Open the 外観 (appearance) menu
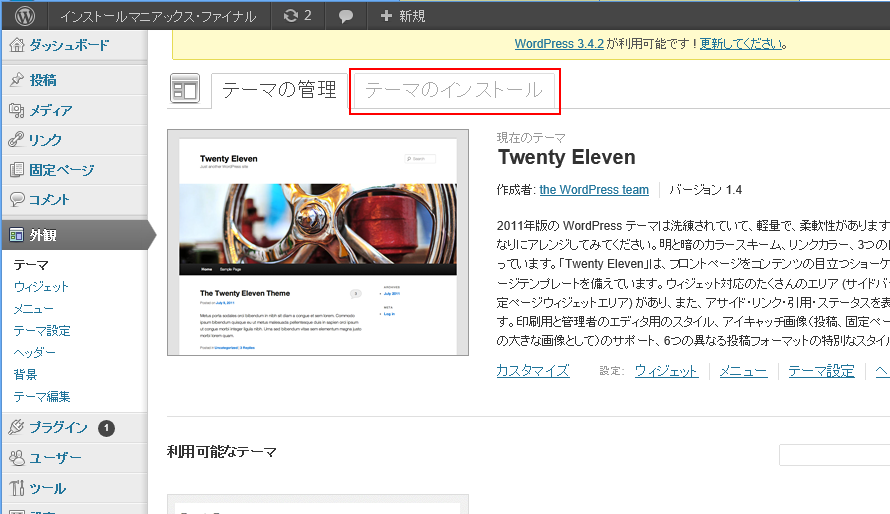 pos(43,235)
